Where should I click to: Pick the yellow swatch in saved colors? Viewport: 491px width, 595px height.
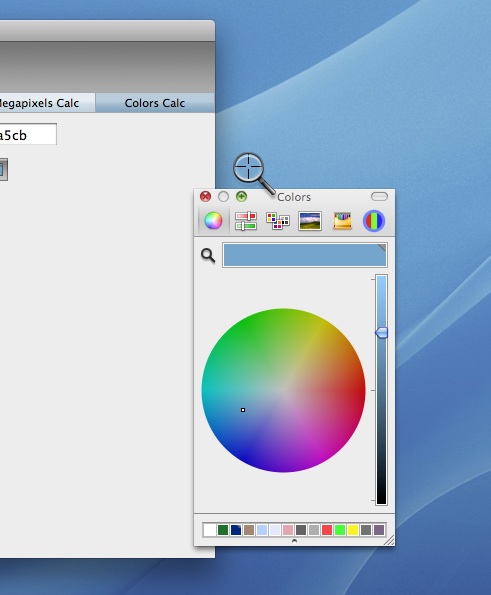pyautogui.click(x=353, y=530)
